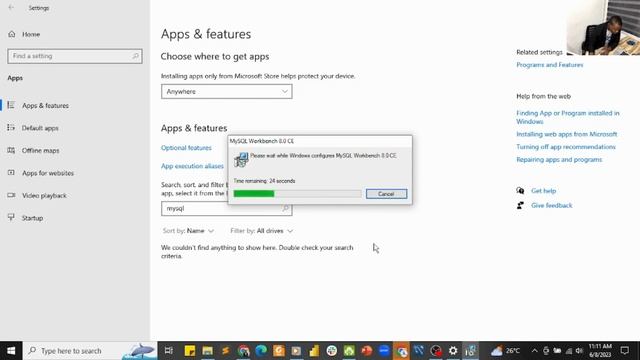Screen dimensions: 640x360
Task: Go back using the Settings back arrow
Action: [x=11, y=8]
